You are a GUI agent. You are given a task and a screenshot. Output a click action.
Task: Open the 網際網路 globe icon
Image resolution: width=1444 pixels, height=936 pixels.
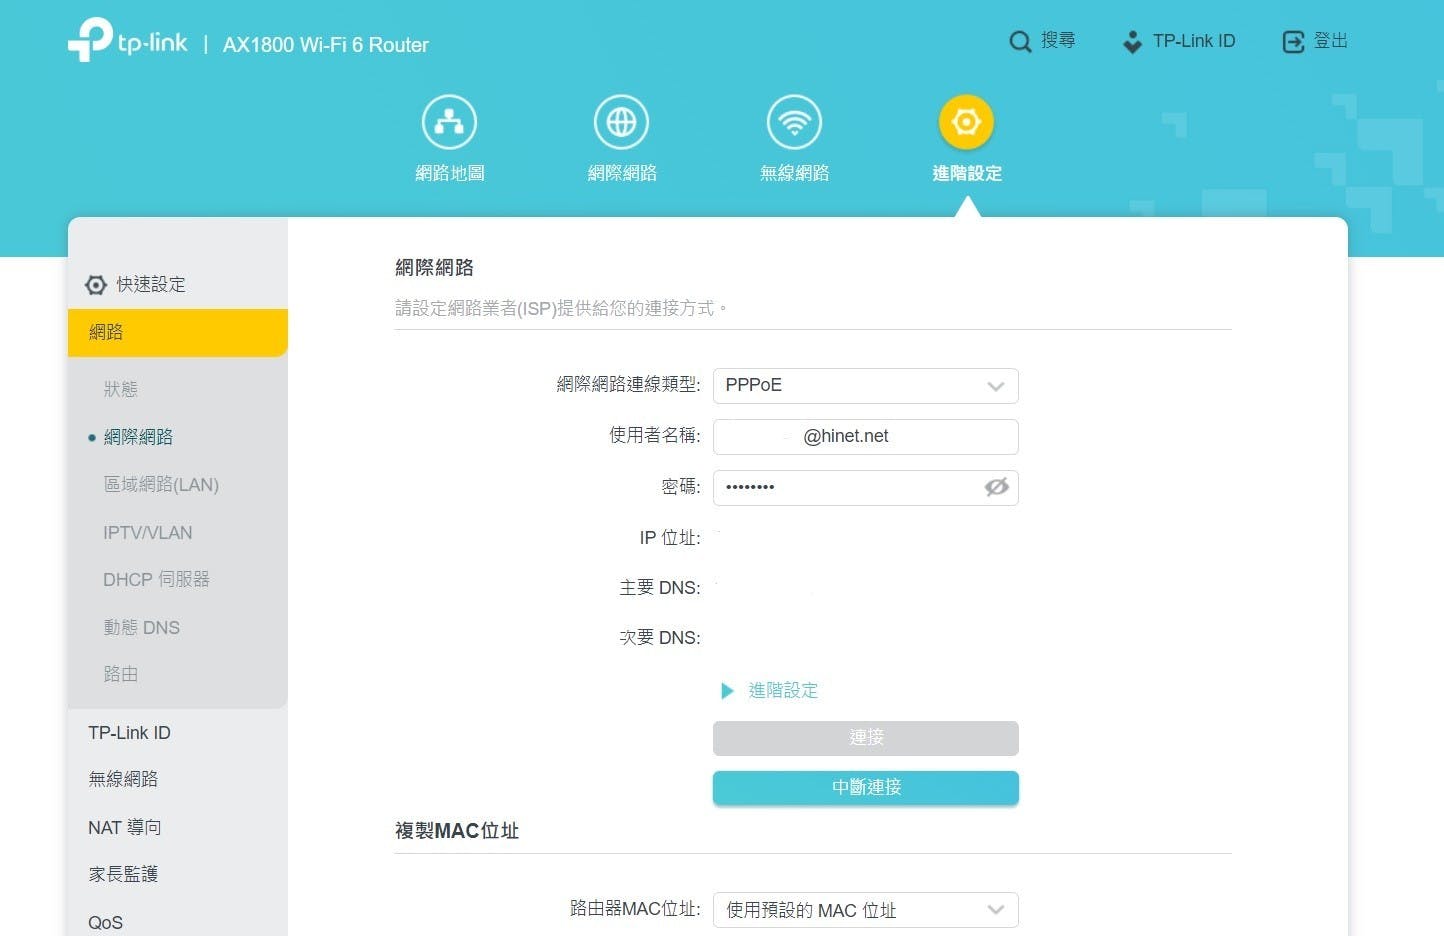[621, 122]
